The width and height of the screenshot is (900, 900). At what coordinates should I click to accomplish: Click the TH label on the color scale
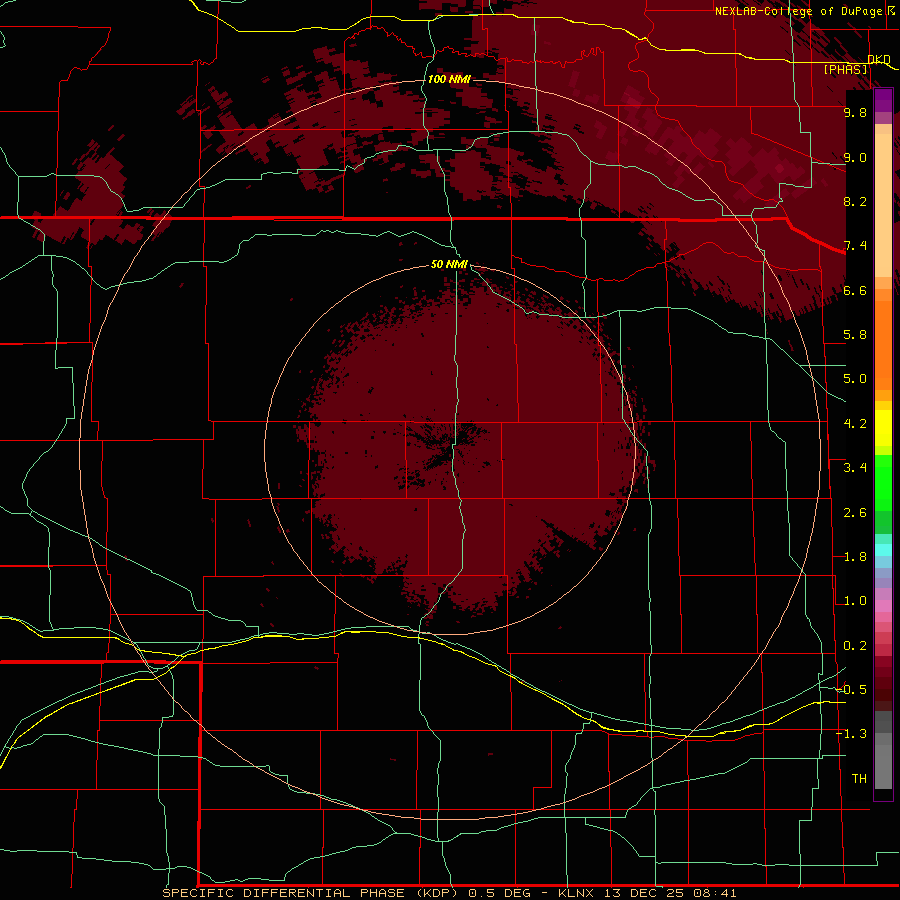click(x=859, y=779)
